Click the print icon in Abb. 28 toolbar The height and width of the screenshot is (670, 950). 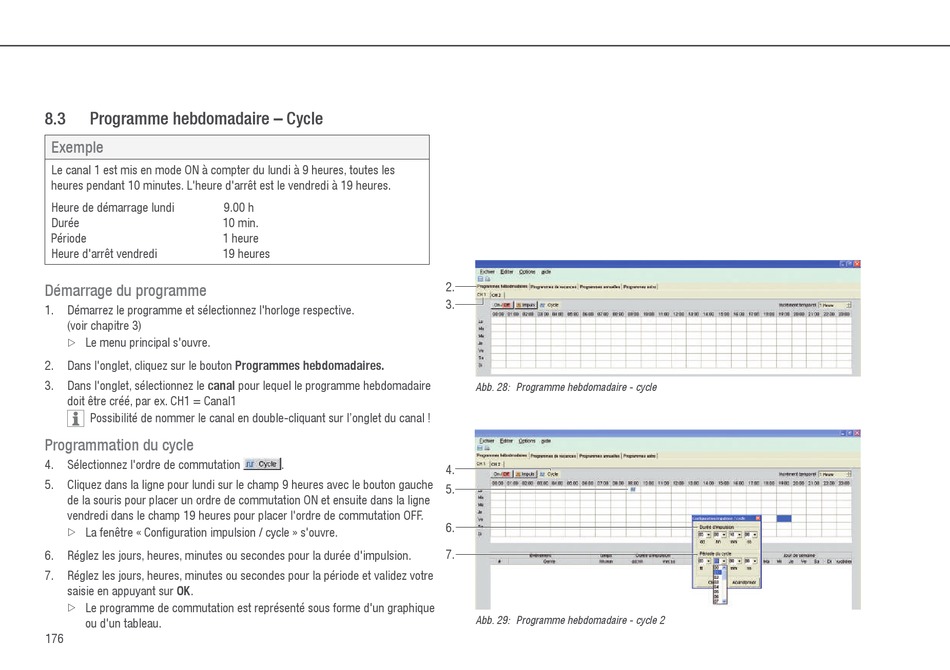pos(487,279)
